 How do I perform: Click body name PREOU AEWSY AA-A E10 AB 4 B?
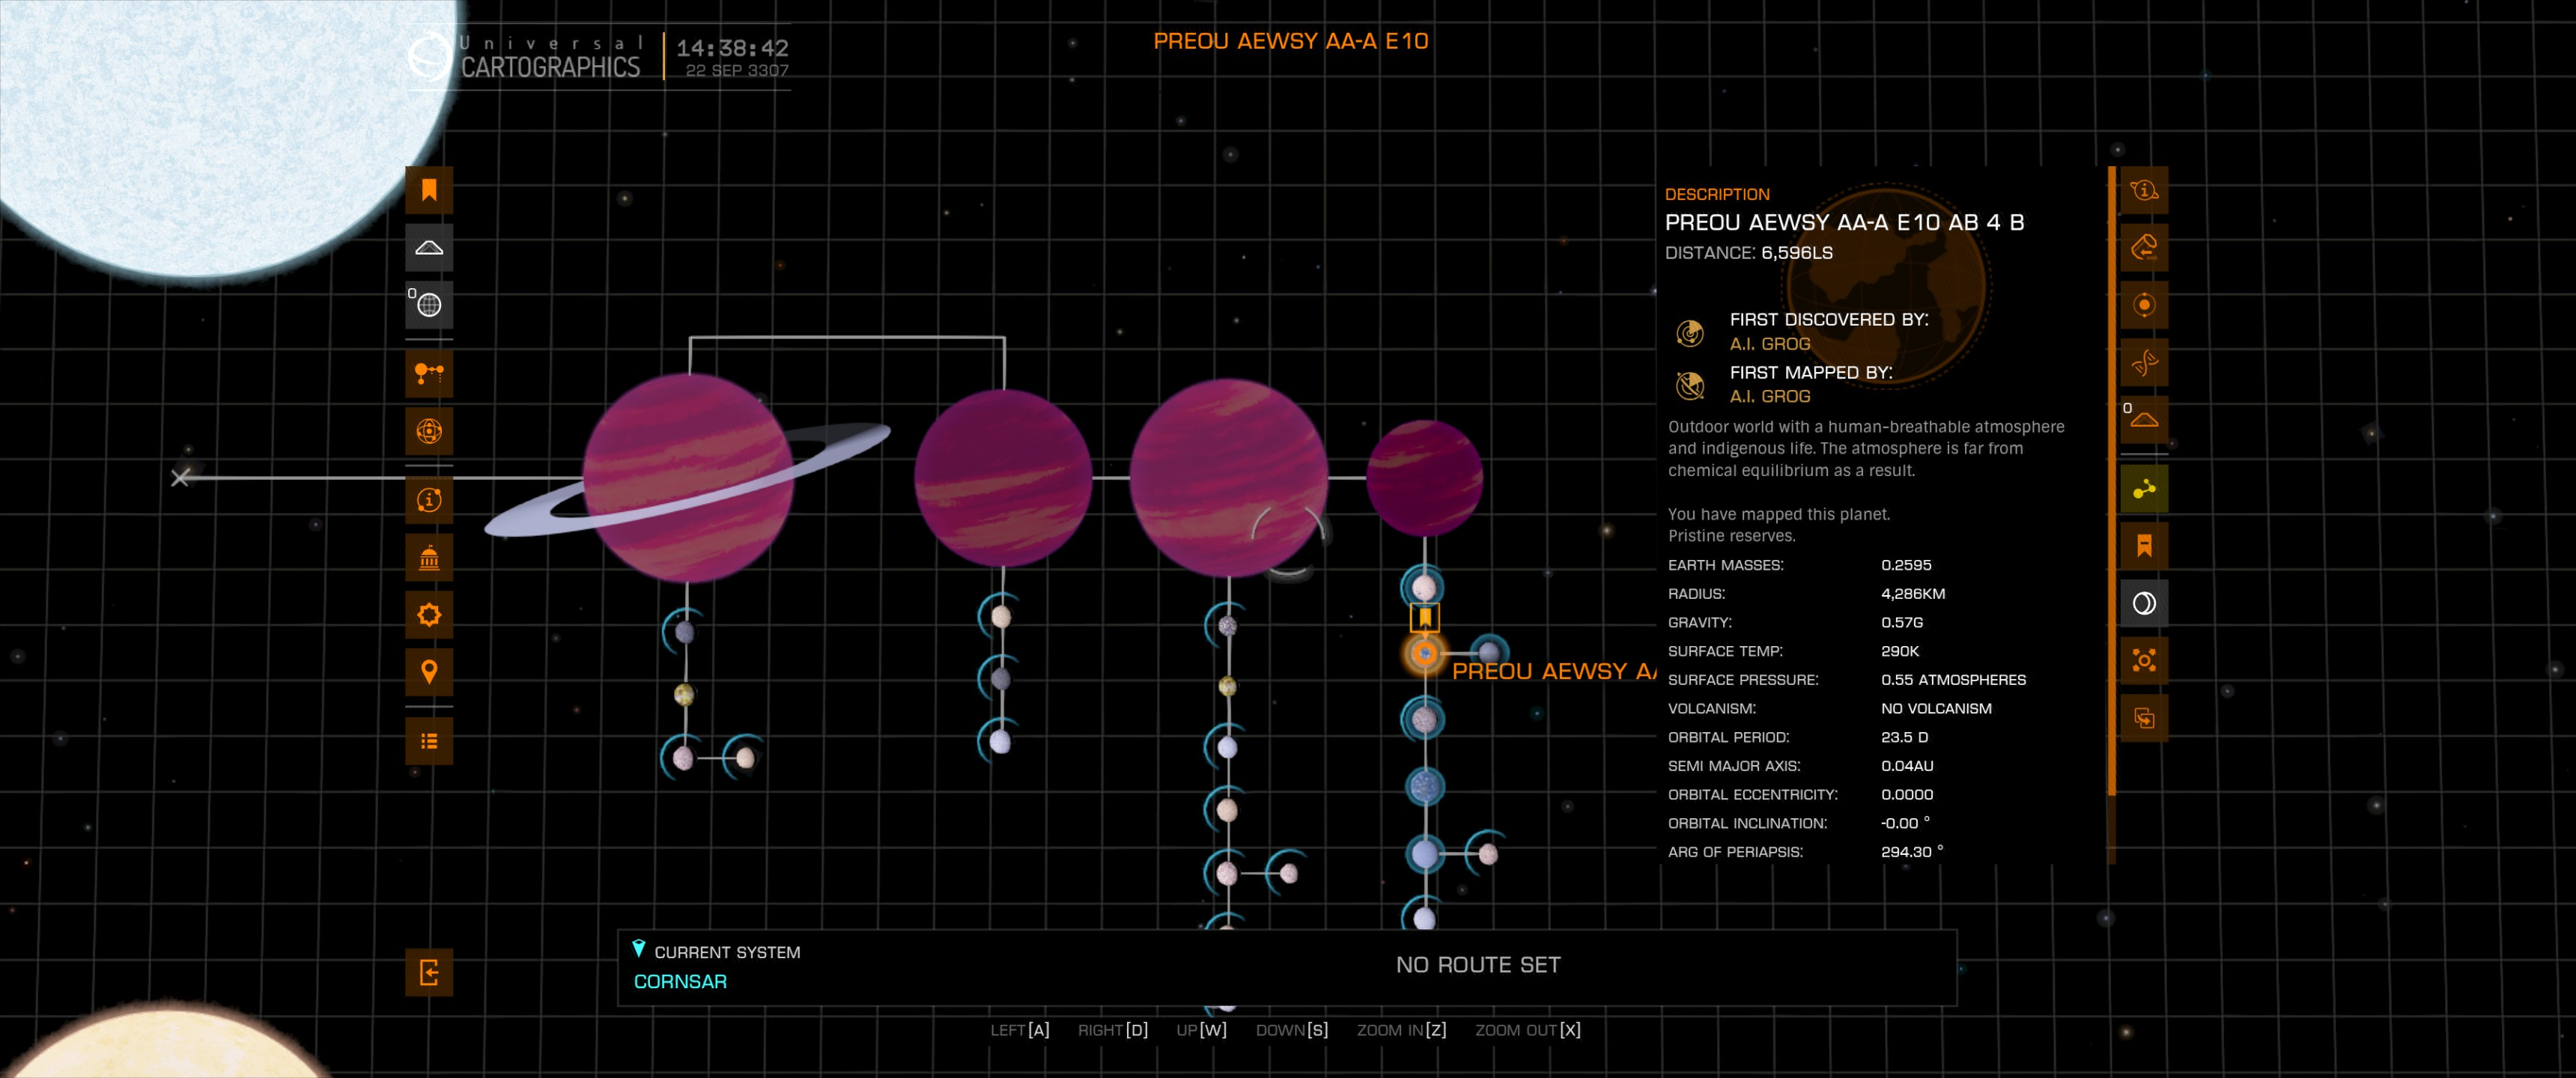1844,222
